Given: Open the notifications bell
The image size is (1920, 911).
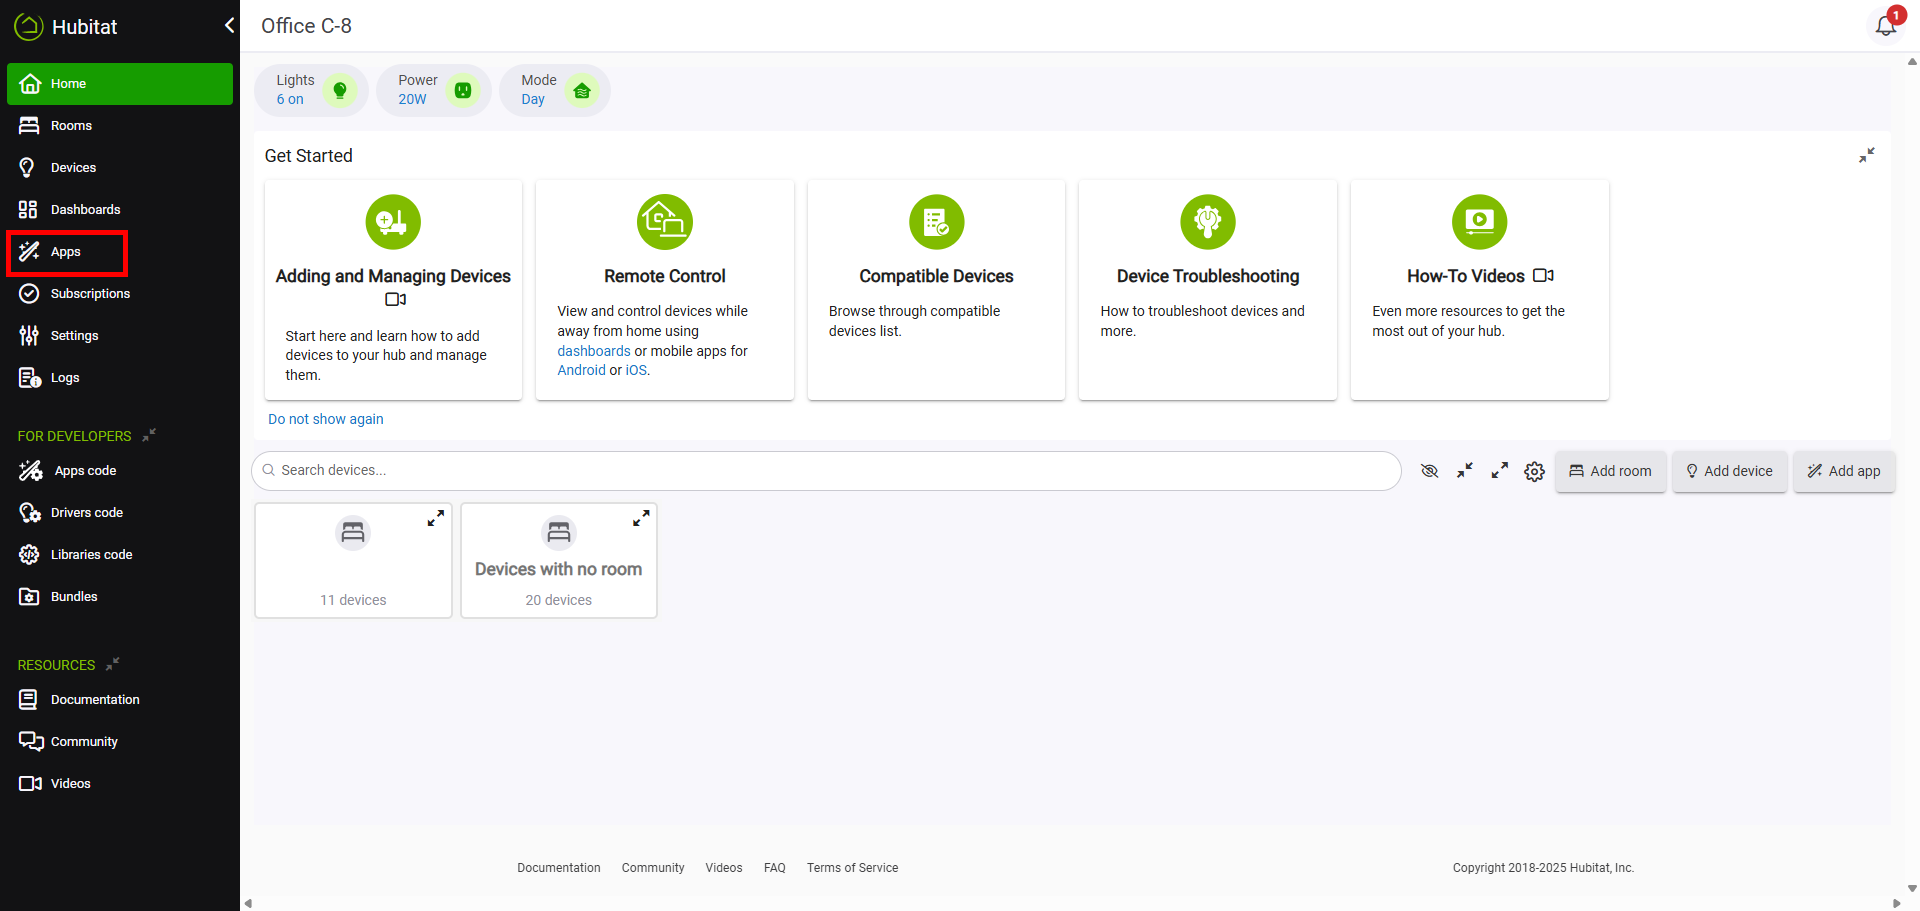Looking at the screenshot, I should coord(1886,26).
